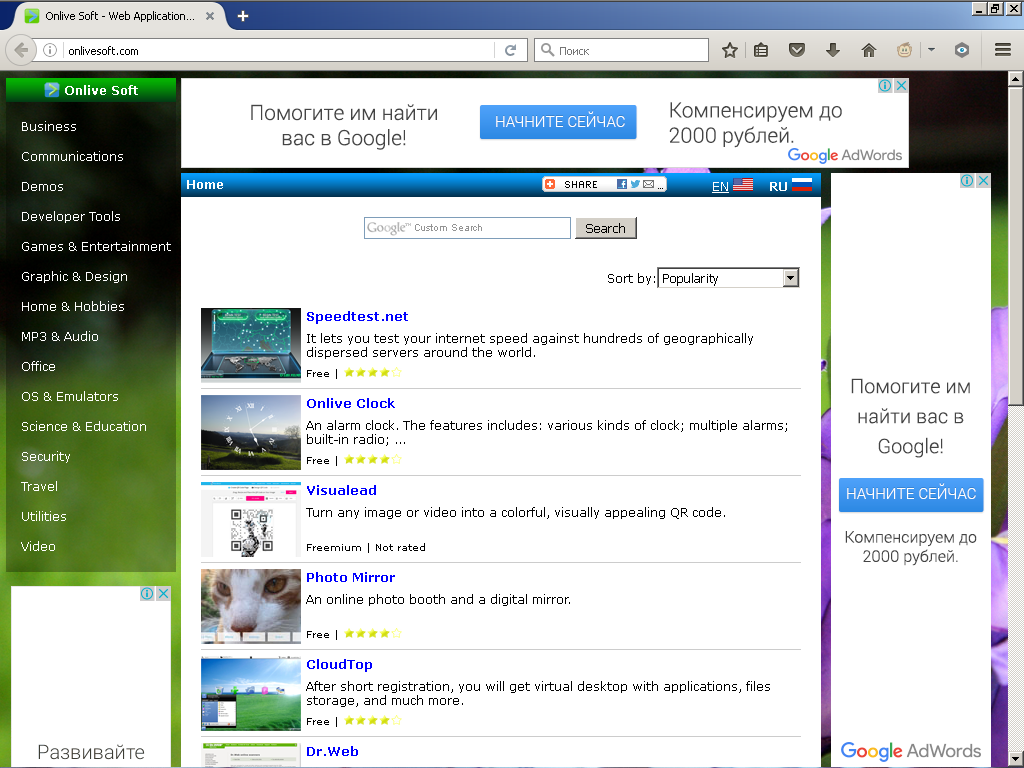
Task: Reload the current page
Action: coord(511,50)
